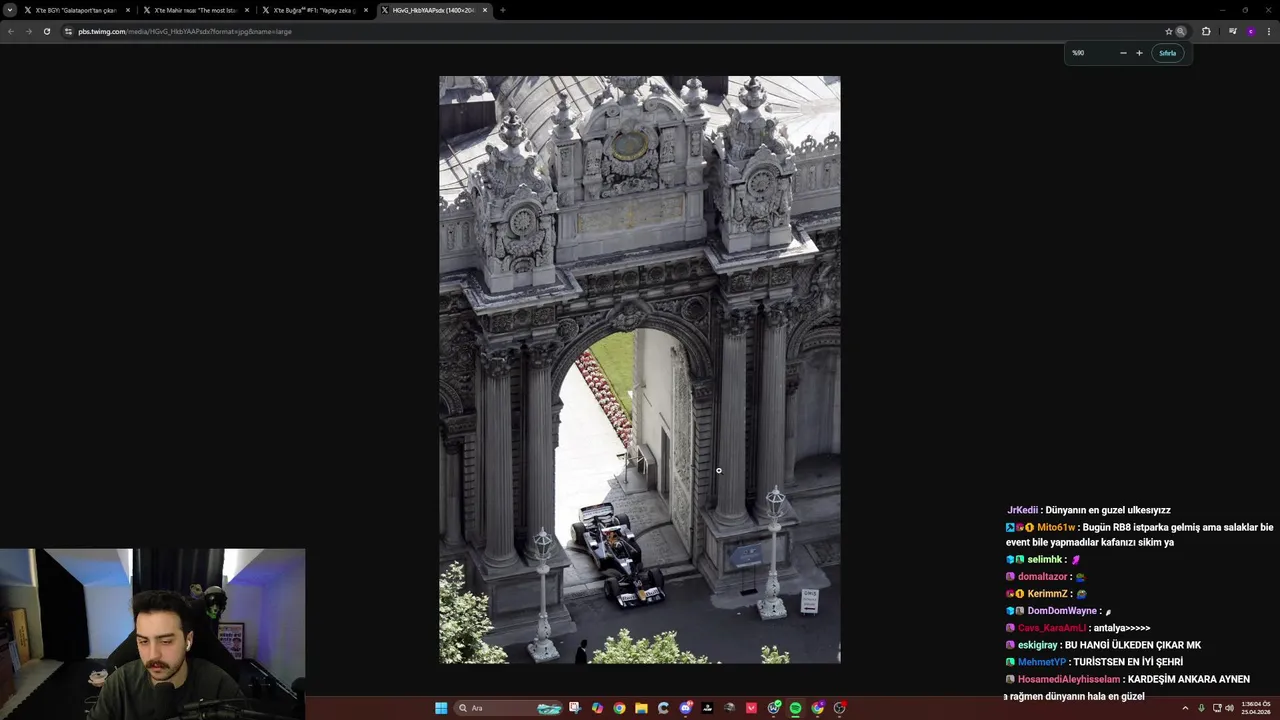The width and height of the screenshot is (1280, 720).
Task: Click chat username Mito61w
Action: click(1056, 527)
